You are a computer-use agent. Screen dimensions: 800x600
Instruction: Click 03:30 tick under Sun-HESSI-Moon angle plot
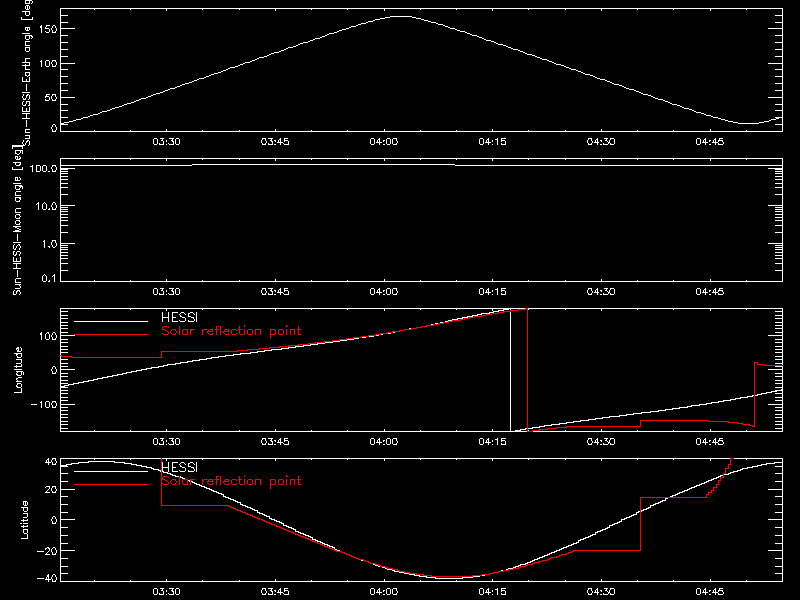pyautogui.click(x=166, y=291)
